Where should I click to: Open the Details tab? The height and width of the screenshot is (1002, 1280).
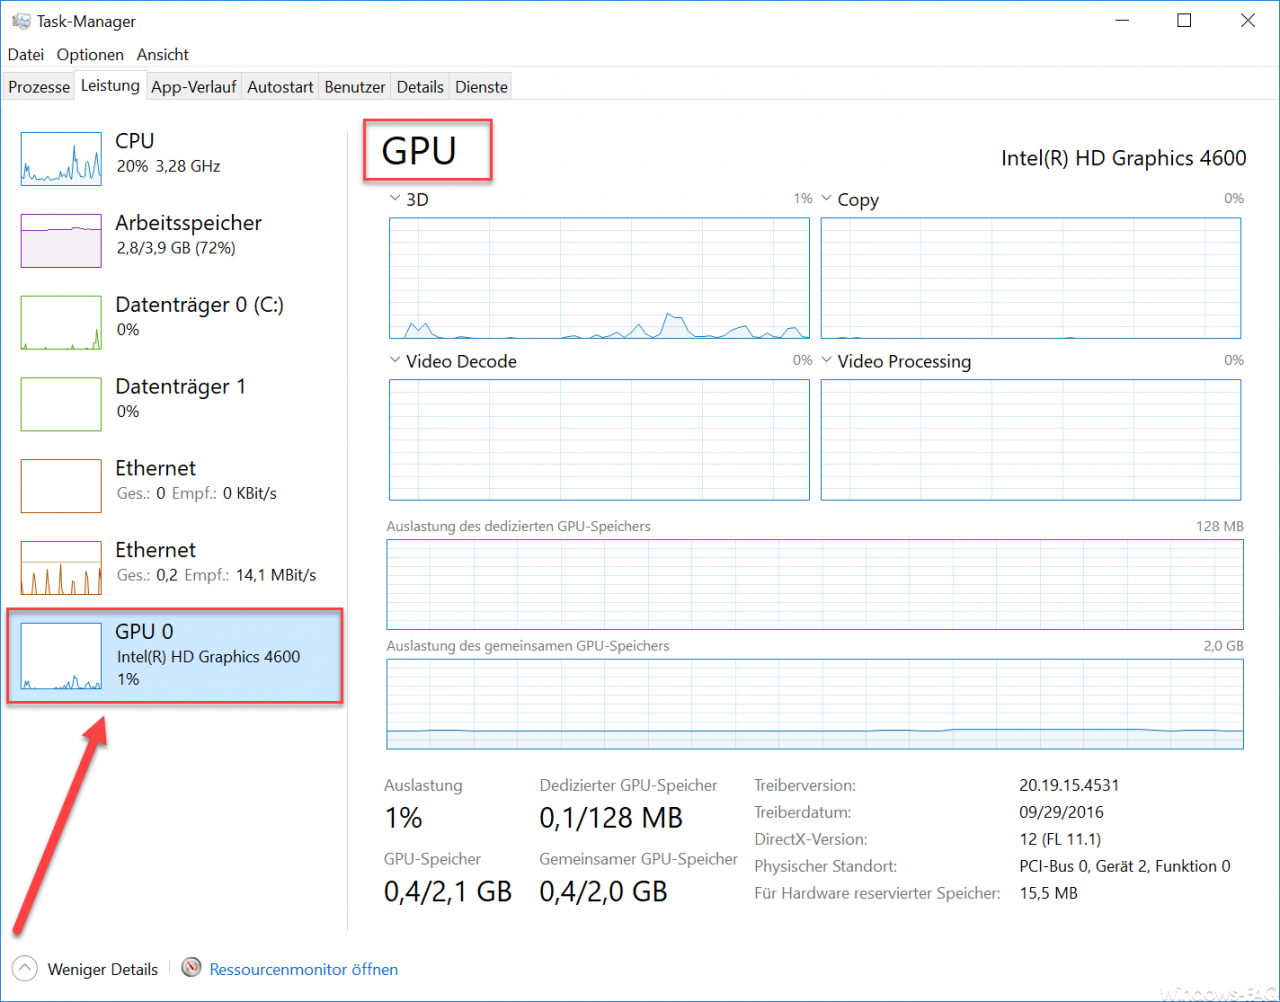[x=420, y=87]
